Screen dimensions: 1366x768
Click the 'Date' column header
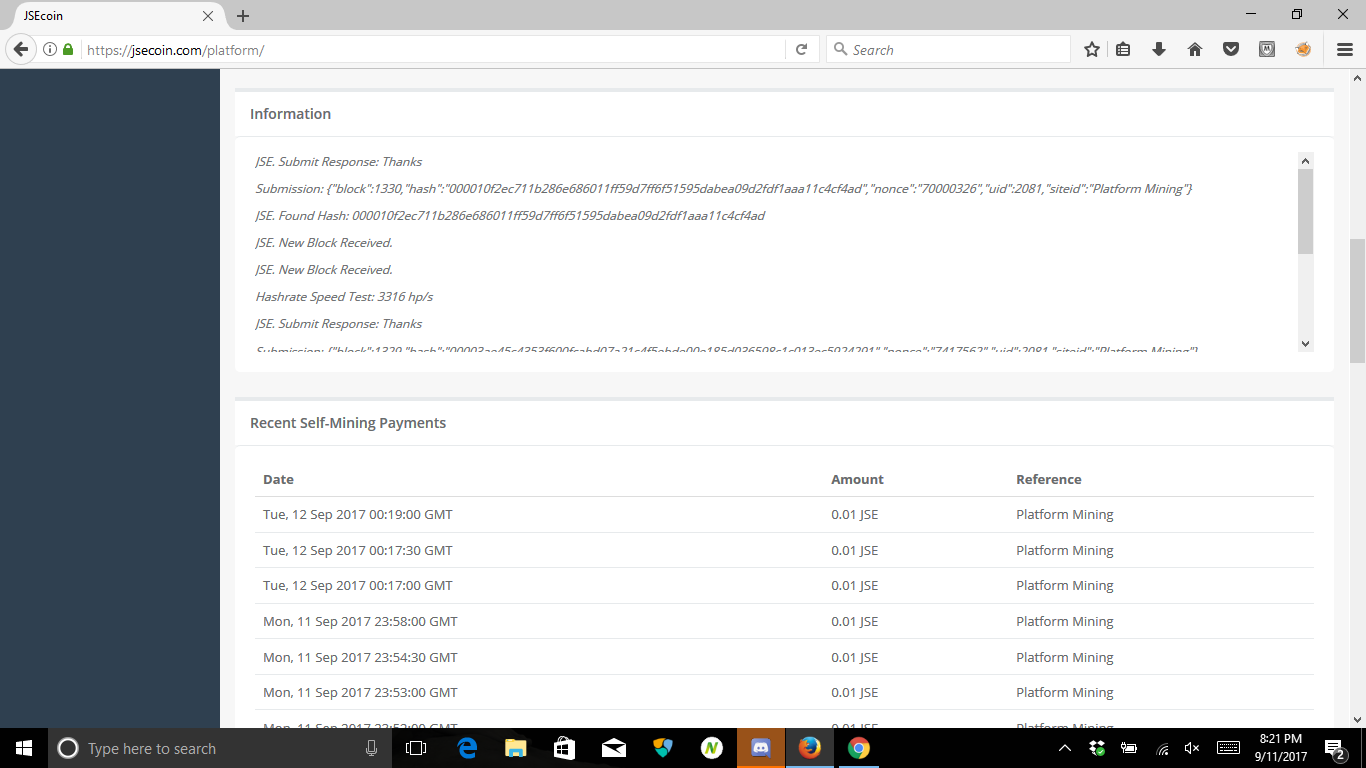pyautogui.click(x=278, y=479)
